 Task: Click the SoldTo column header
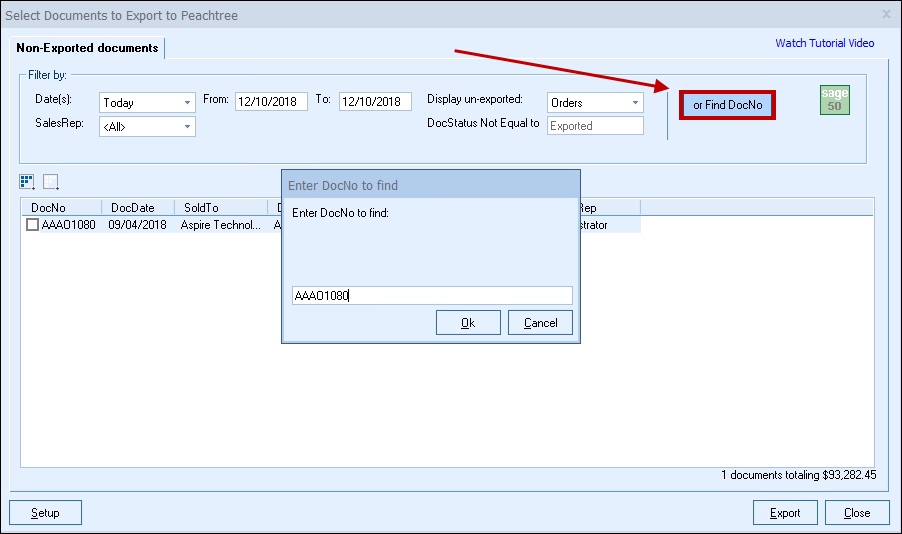coord(220,207)
